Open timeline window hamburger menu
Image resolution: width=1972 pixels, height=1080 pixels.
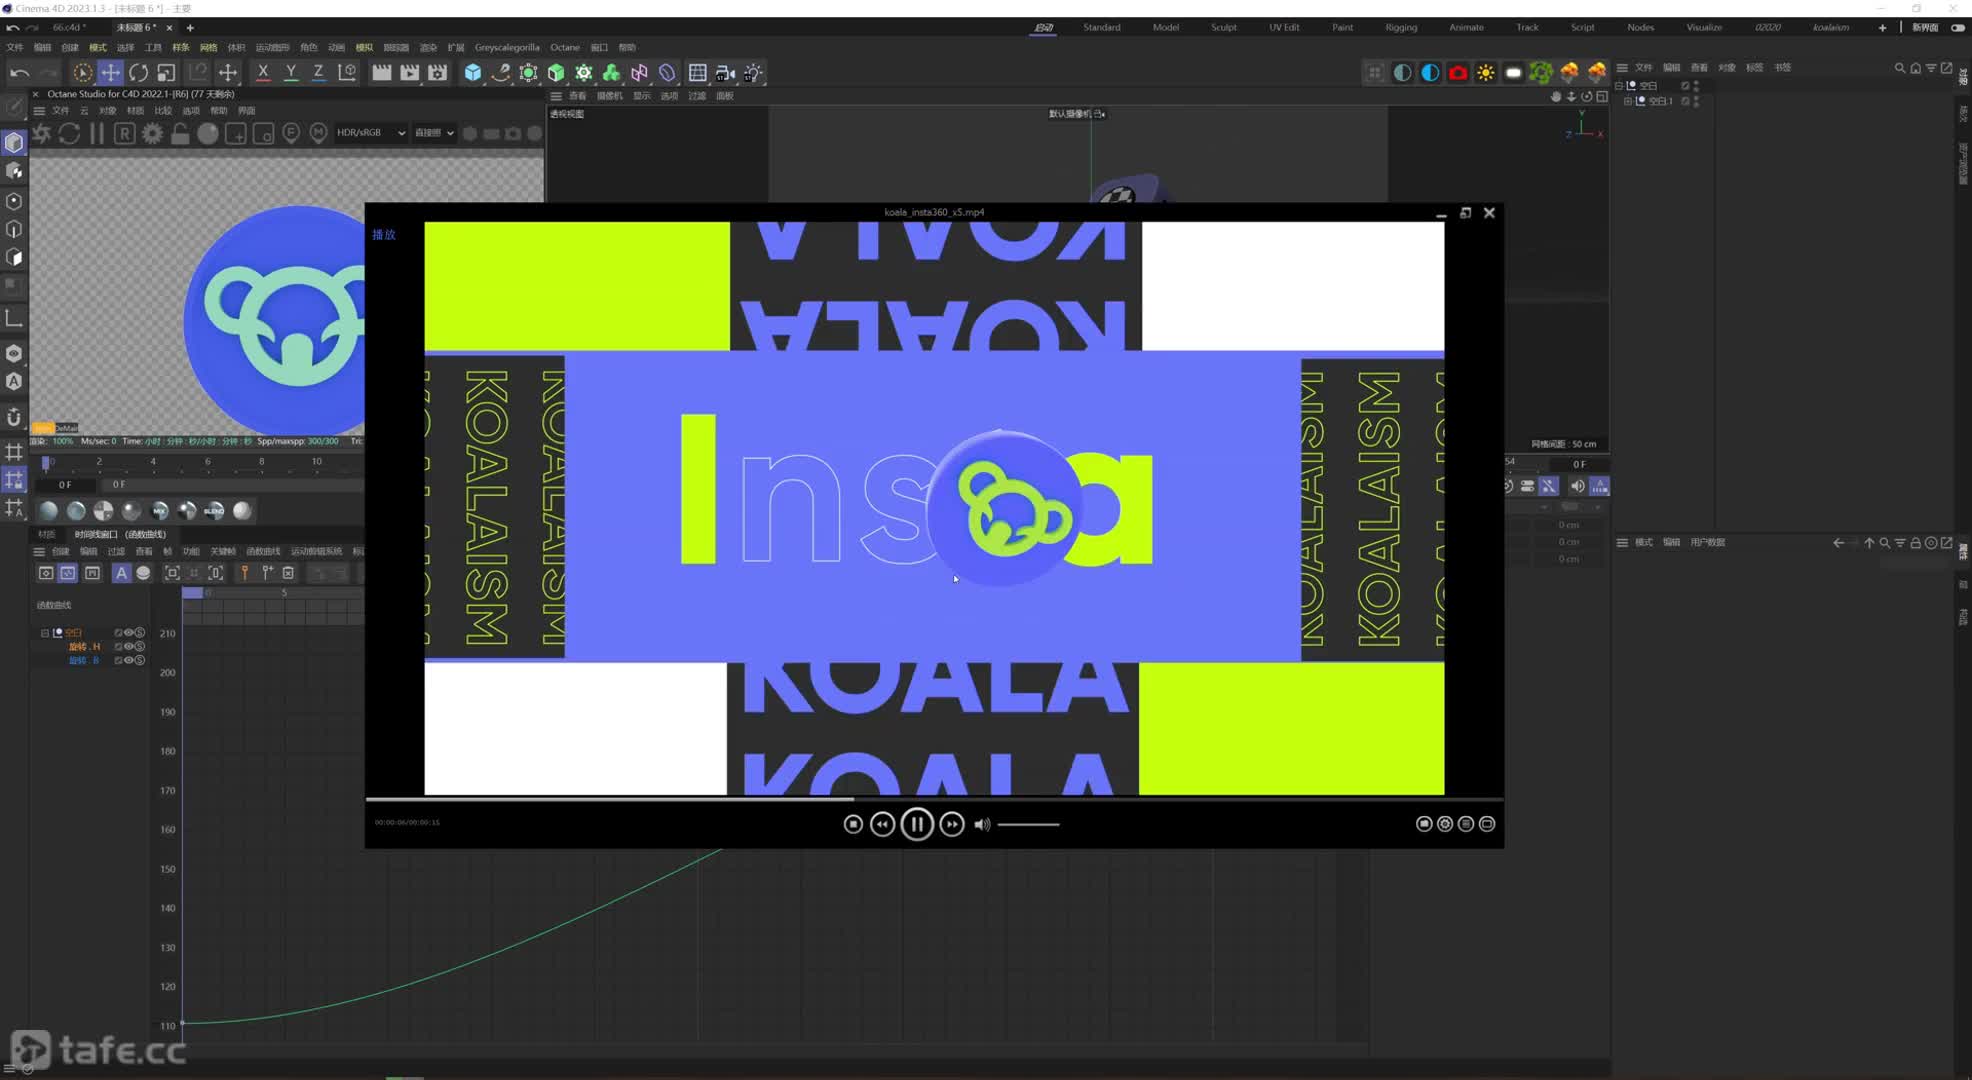[39, 551]
